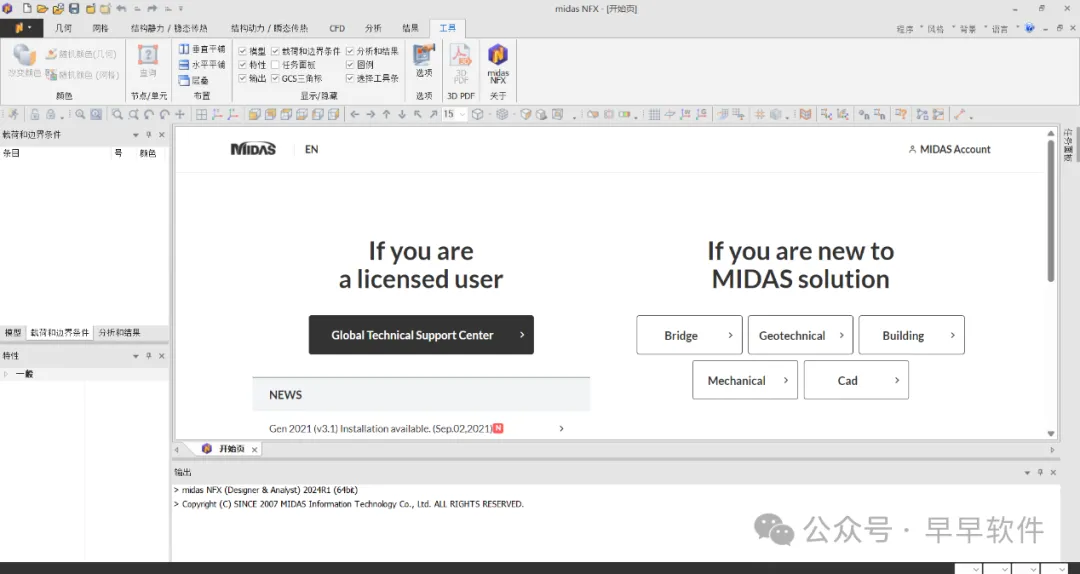Screen dimensions: 1080x574
Task: Uncheck the 特性 checkbox
Action: (x=242, y=65)
